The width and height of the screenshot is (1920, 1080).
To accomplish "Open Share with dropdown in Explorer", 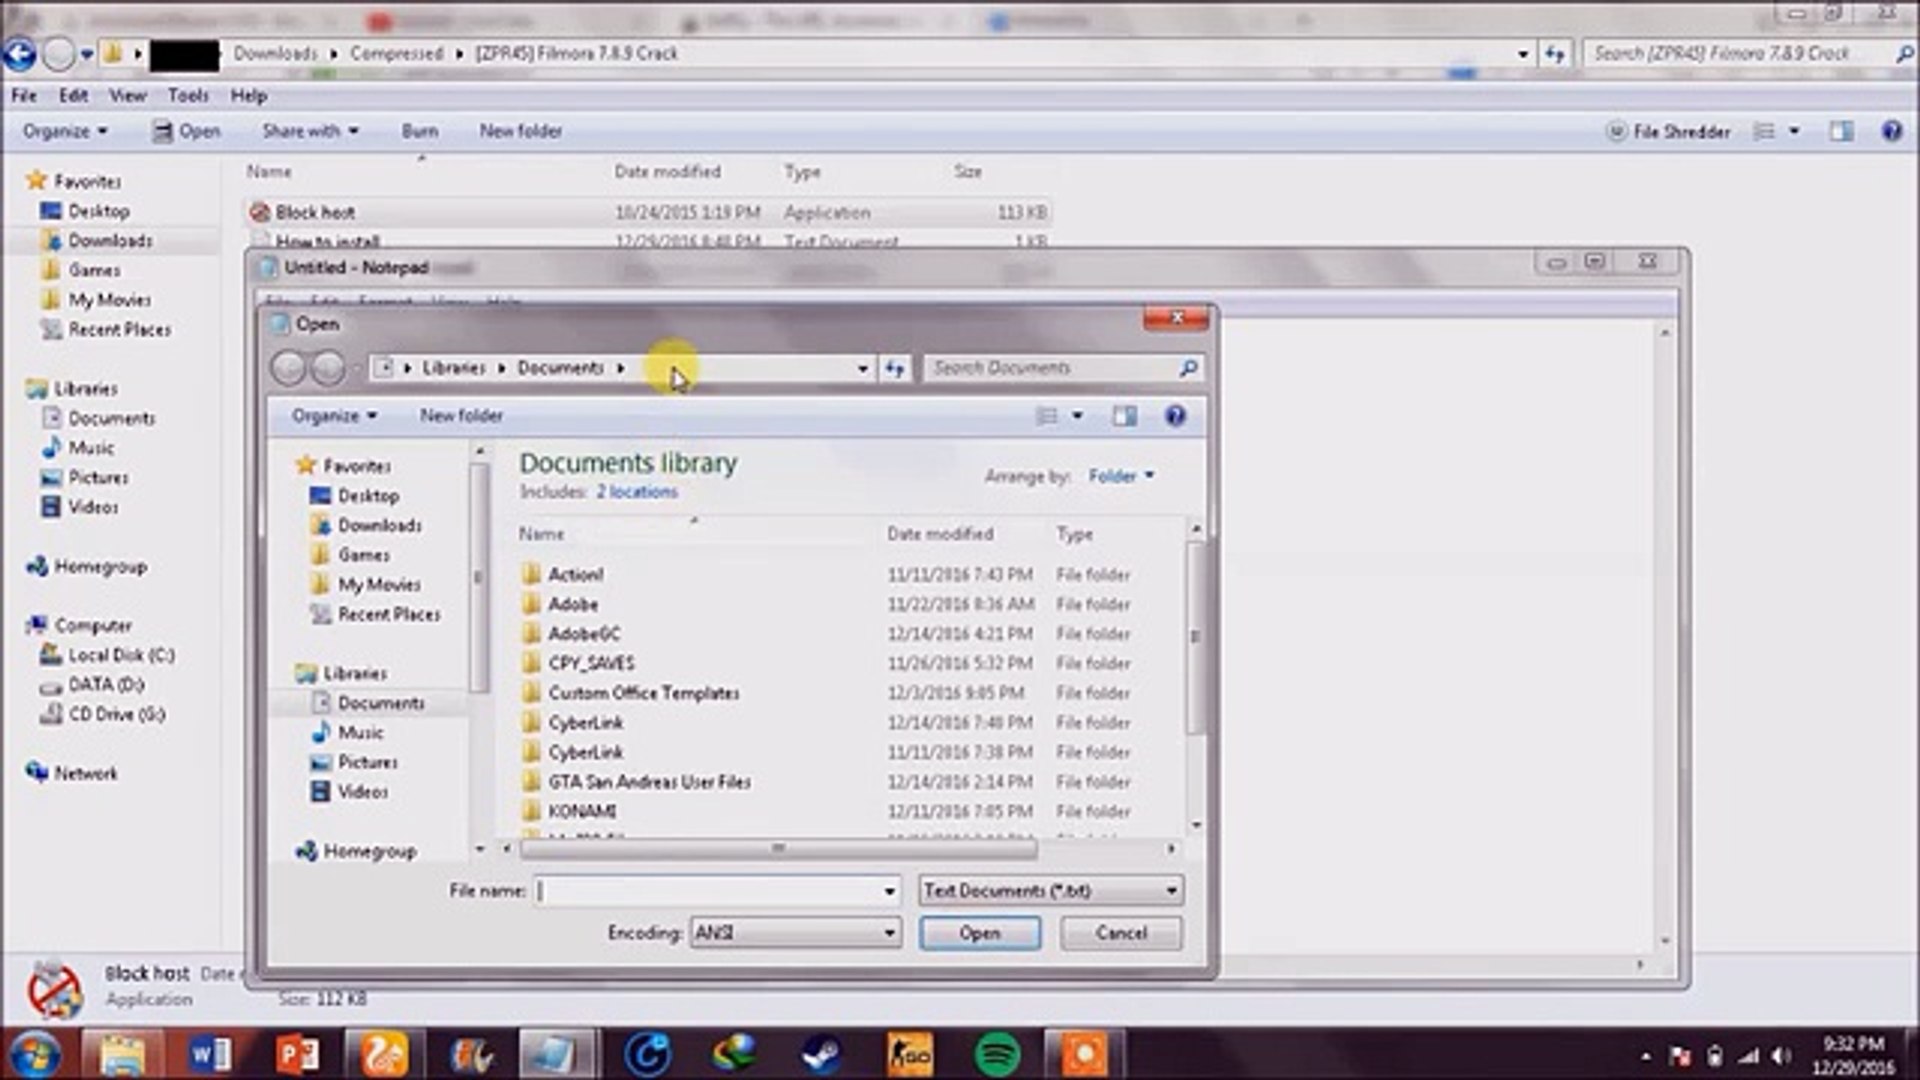I will pyautogui.click(x=310, y=131).
